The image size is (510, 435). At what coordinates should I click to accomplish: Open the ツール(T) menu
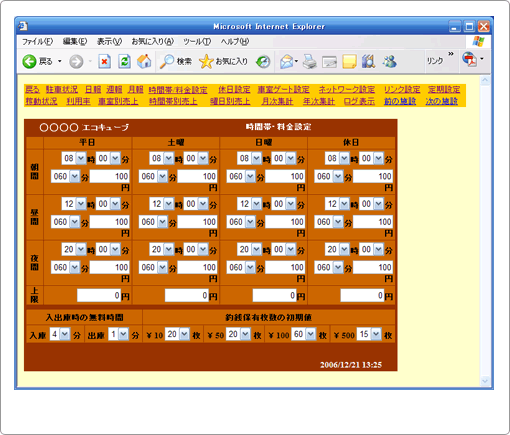point(197,42)
